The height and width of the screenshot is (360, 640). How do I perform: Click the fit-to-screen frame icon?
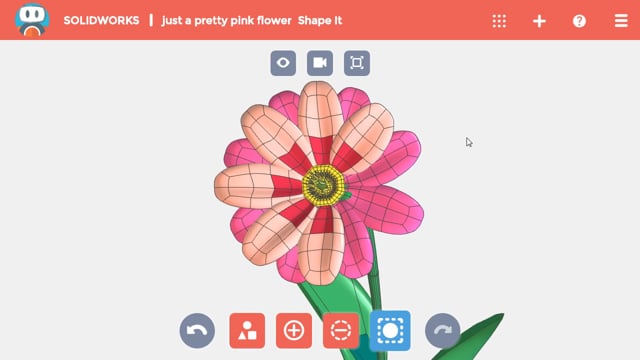pyautogui.click(x=357, y=63)
